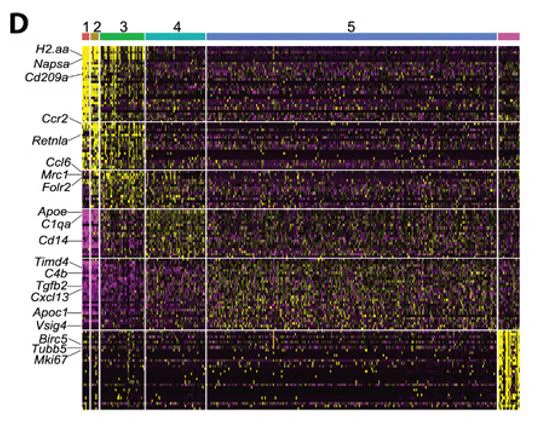Click the teal cluster 4 color bar

tap(175, 37)
